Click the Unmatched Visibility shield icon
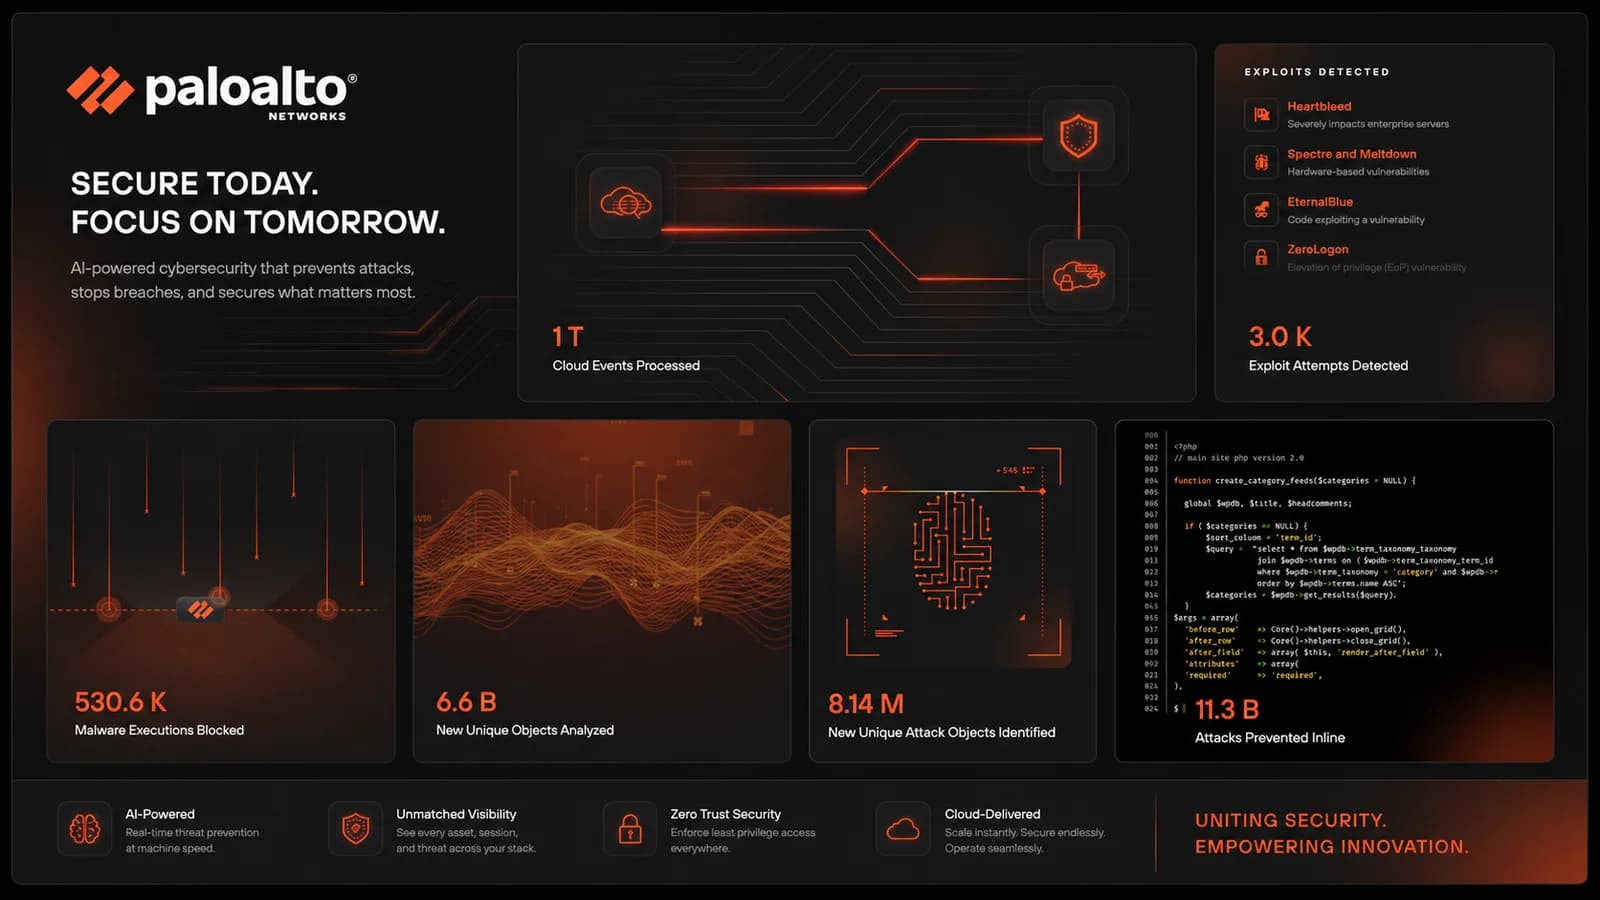The height and width of the screenshot is (900, 1600). point(356,829)
